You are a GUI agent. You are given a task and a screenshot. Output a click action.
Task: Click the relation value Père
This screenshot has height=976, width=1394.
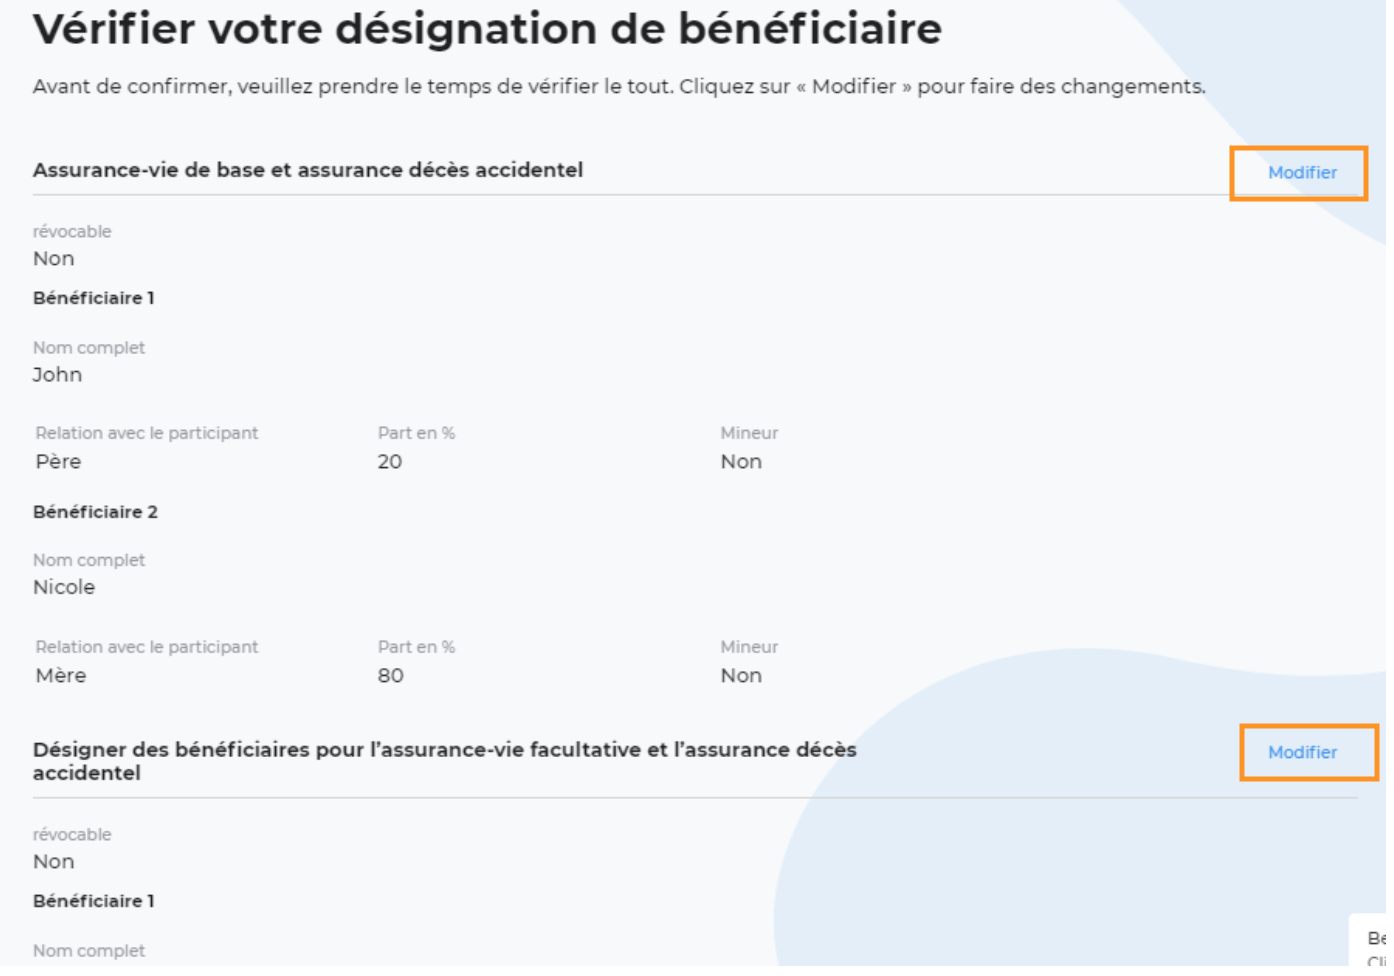coord(58,464)
